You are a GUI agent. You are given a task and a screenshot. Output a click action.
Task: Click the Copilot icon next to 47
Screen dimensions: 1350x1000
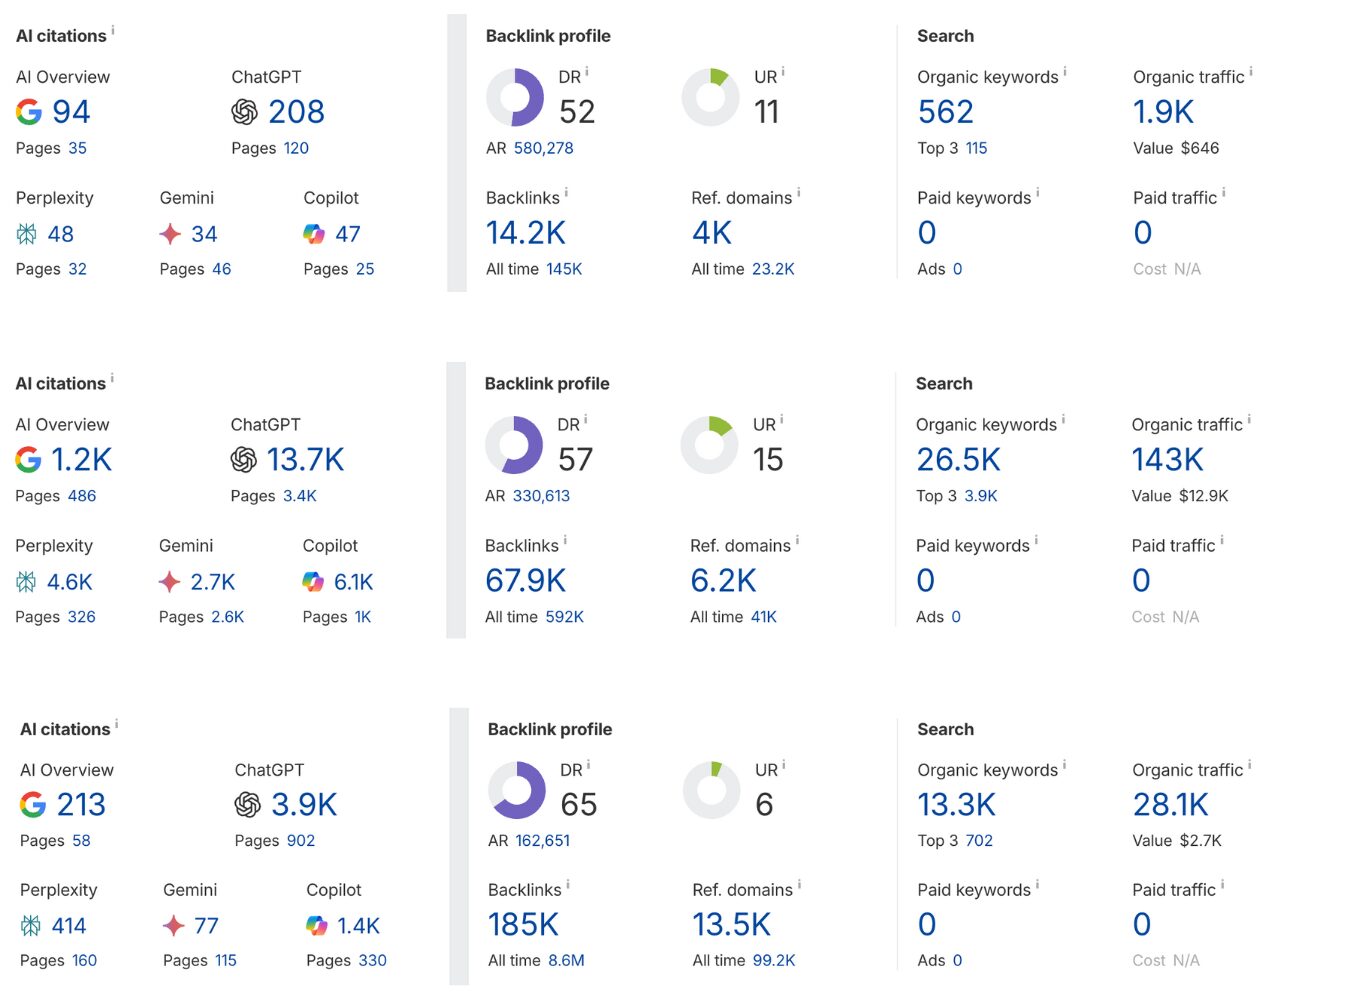click(314, 234)
